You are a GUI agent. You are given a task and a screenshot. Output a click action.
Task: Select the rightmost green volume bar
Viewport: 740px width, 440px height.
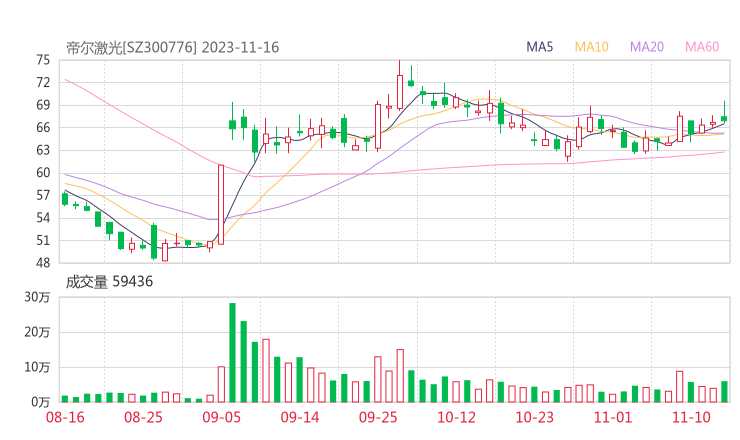point(724,391)
